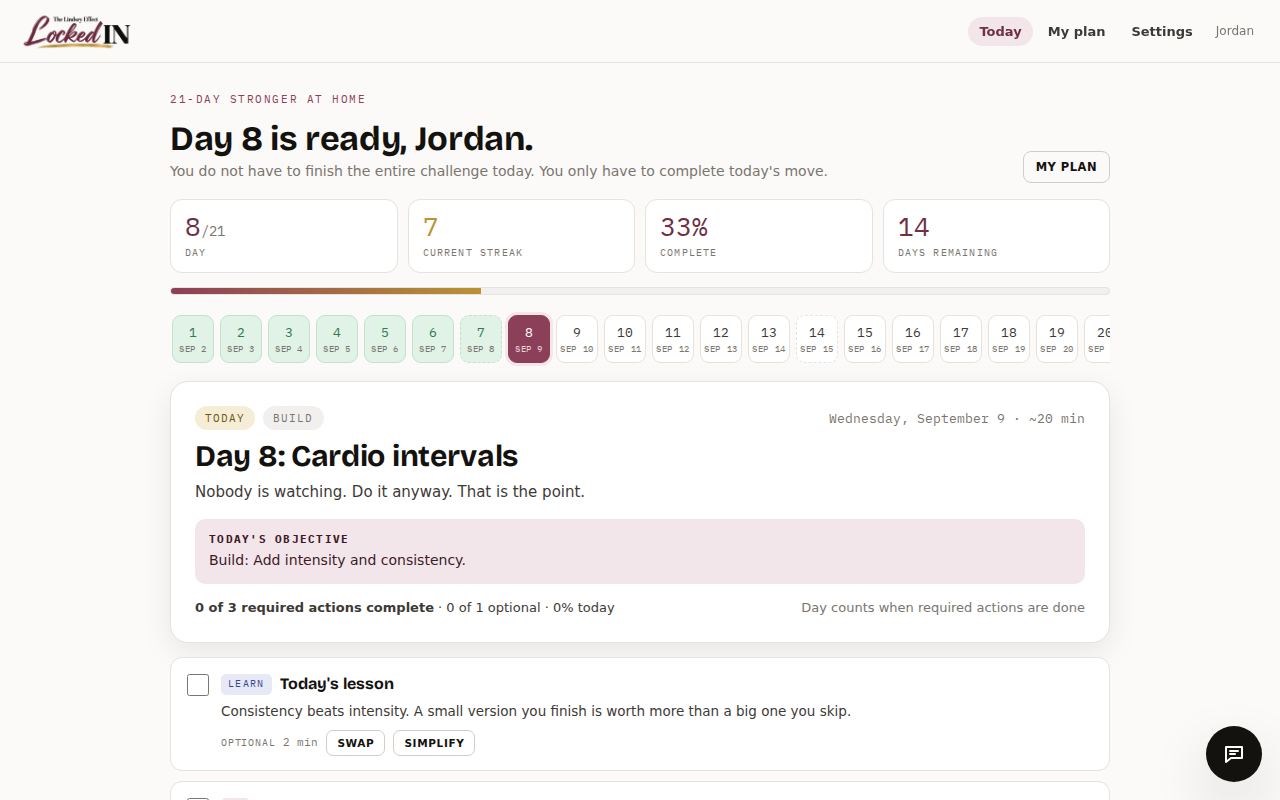
Task: Select day 15 Sep 16 tile
Action: (x=865, y=339)
